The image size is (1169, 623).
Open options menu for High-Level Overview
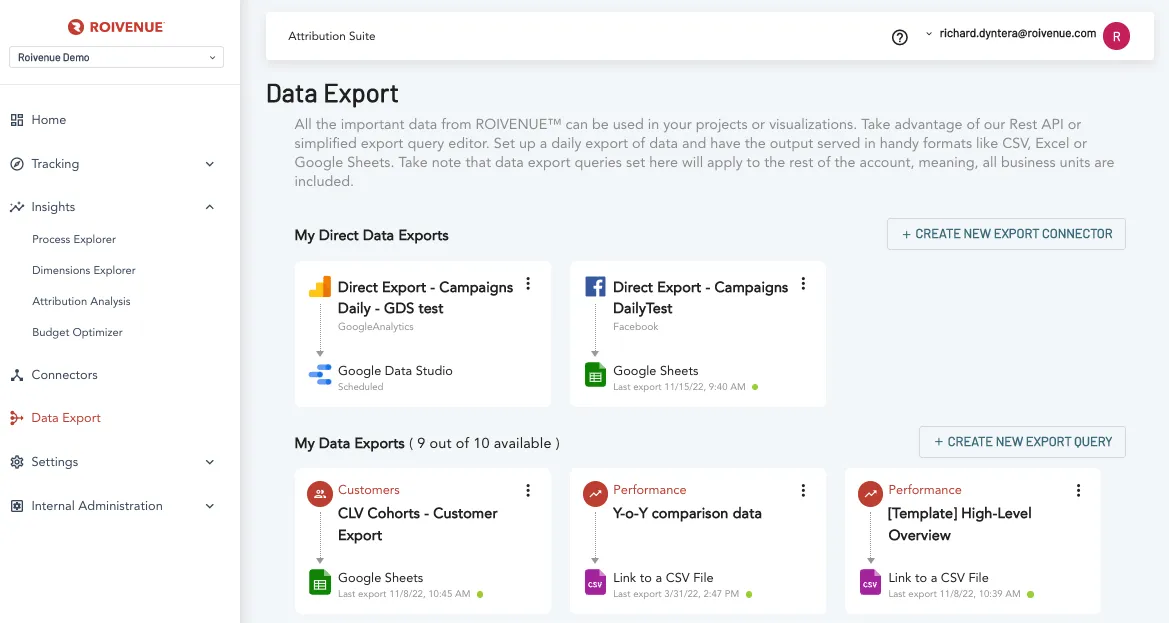(x=1078, y=490)
